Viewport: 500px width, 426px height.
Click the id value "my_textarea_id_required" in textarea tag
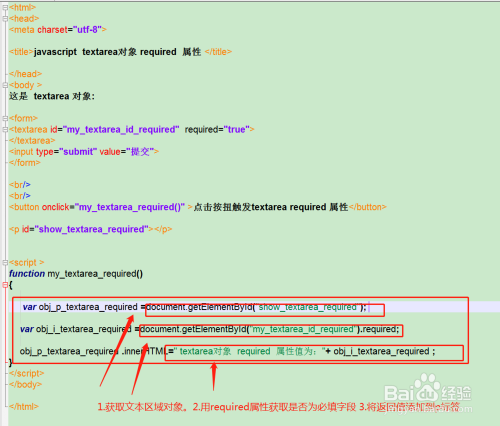[x=121, y=129]
